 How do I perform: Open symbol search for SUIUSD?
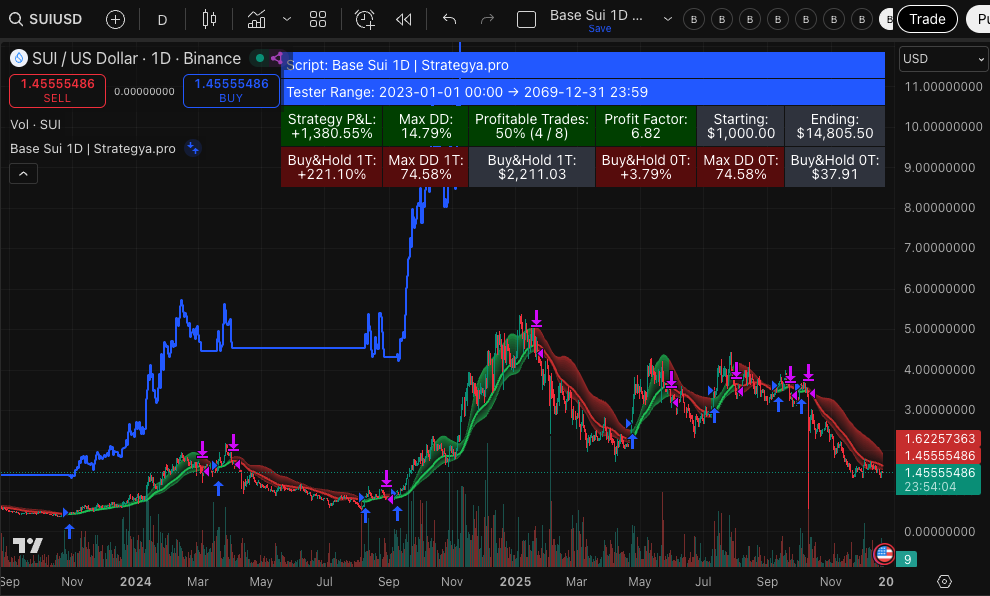click(x=46, y=19)
